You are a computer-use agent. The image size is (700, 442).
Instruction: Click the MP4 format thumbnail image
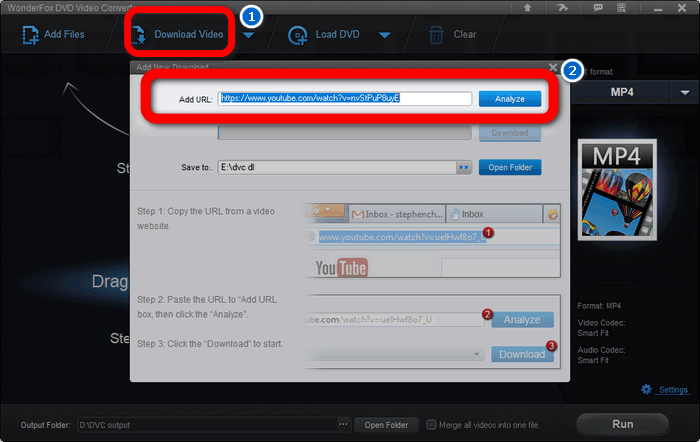point(617,190)
